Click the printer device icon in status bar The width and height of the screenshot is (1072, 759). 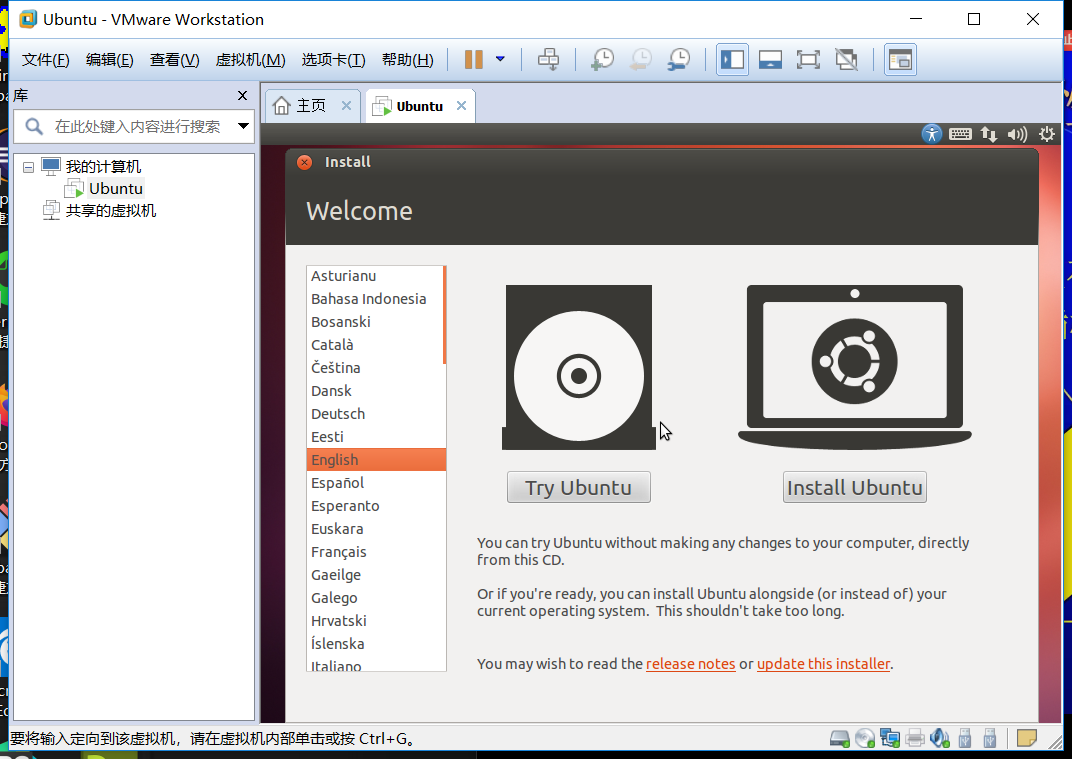pyautogui.click(x=915, y=738)
